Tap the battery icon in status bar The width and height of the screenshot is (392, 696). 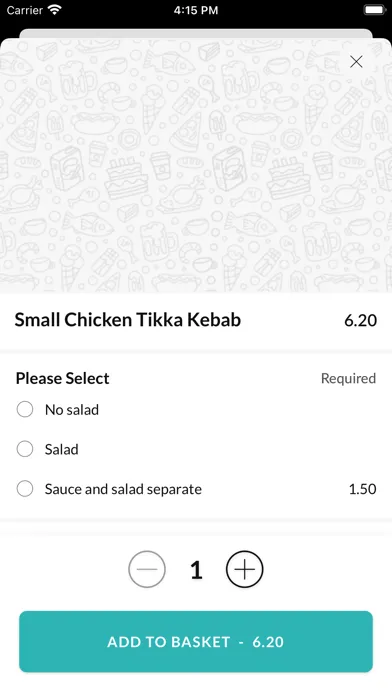pos(375,10)
